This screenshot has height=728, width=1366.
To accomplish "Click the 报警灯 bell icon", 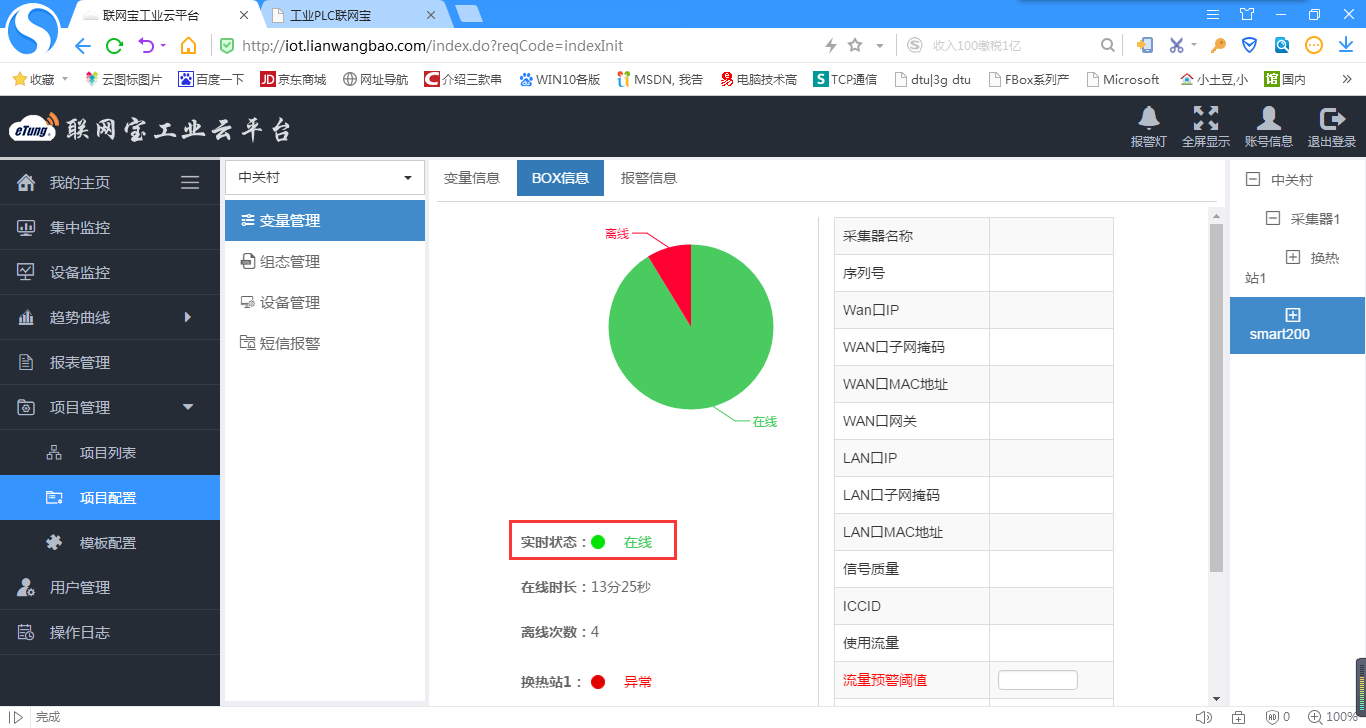I will [x=1149, y=117].
